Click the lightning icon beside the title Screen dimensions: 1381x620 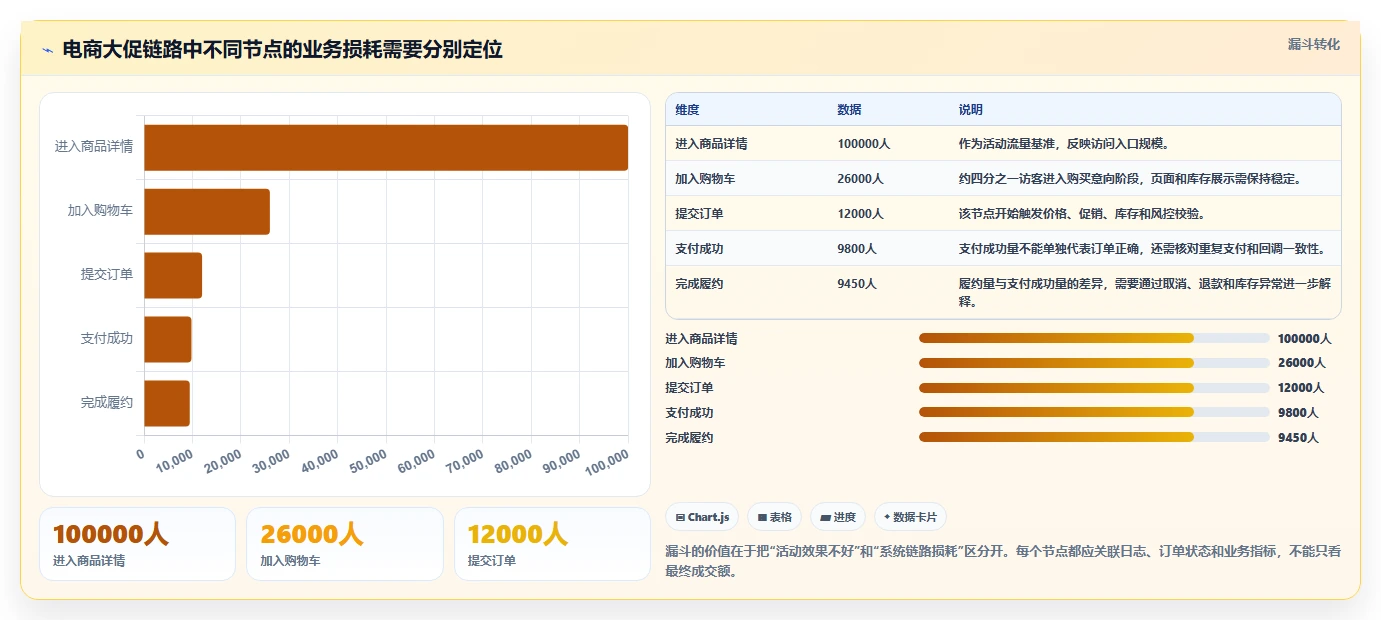pos(47,50)
